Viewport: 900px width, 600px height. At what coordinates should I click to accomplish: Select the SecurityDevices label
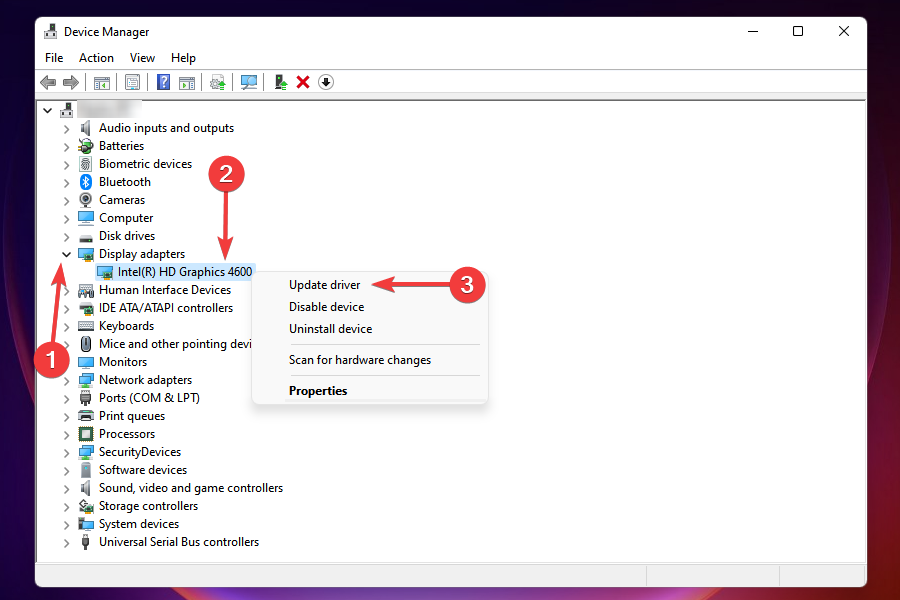[x=140, y=452]
